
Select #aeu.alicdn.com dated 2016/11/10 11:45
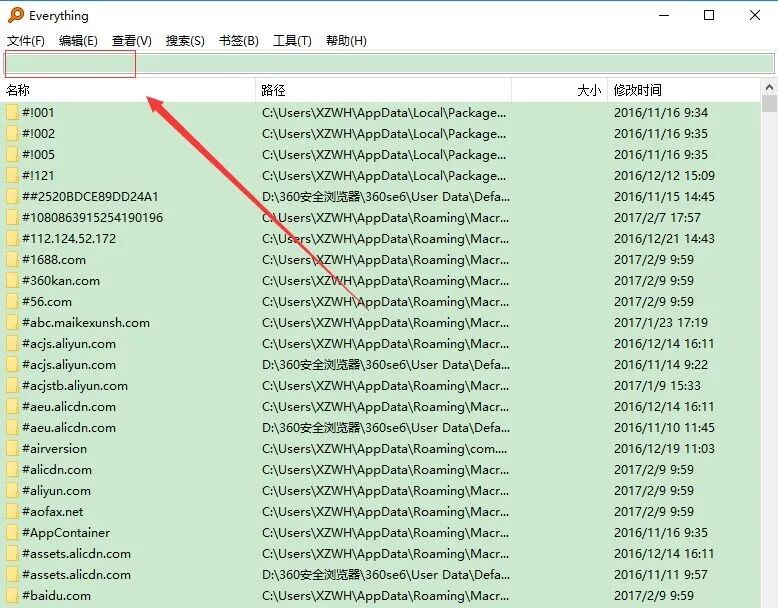(x=68, y=428)
